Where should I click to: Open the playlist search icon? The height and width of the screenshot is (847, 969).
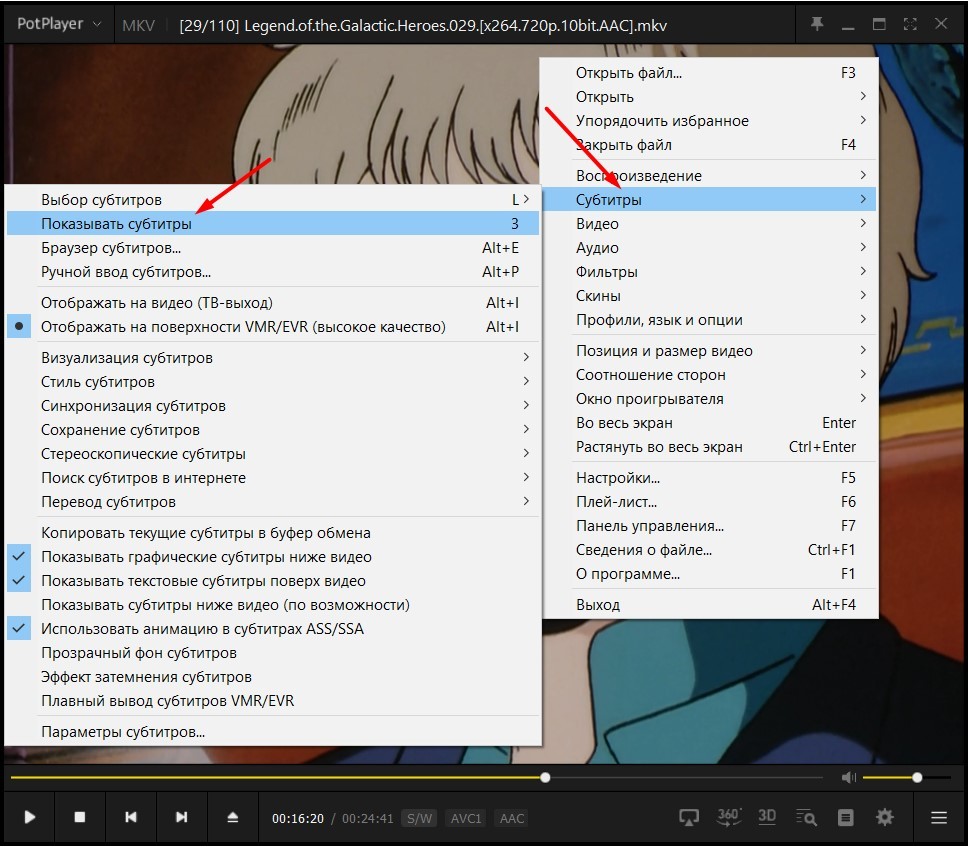pyautogui.click(x=806, y=817)
